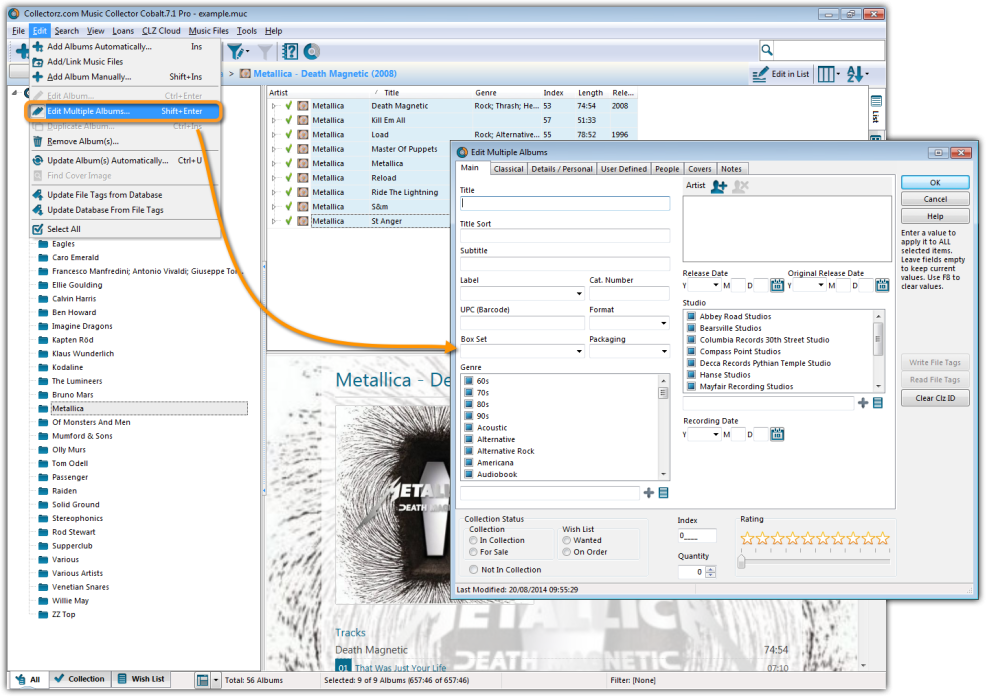
Task: Click the ZZ Top folder icon
Action: (43, 615)
